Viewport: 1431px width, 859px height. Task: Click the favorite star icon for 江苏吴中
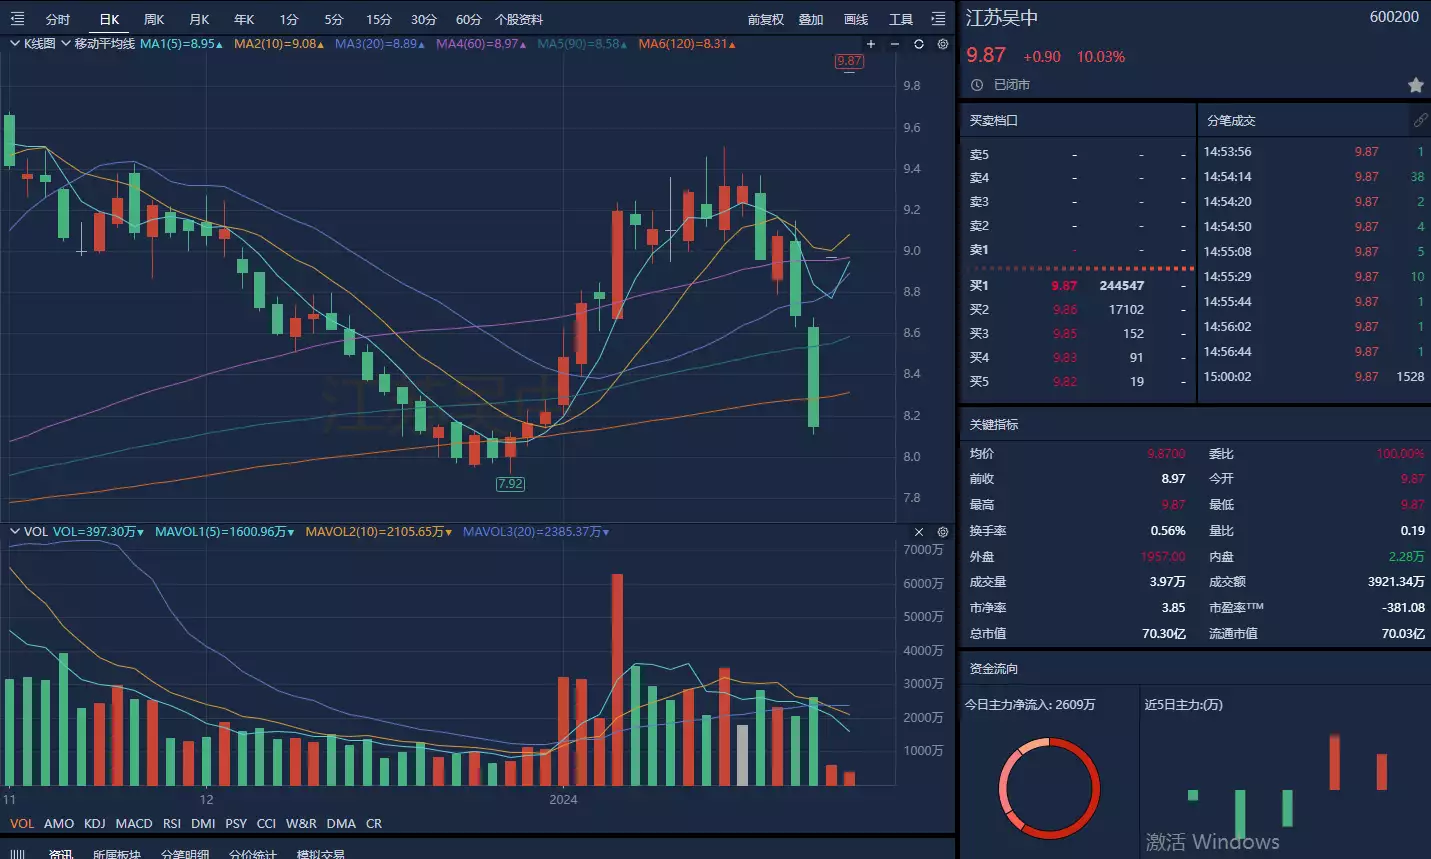coord(1415,85)
